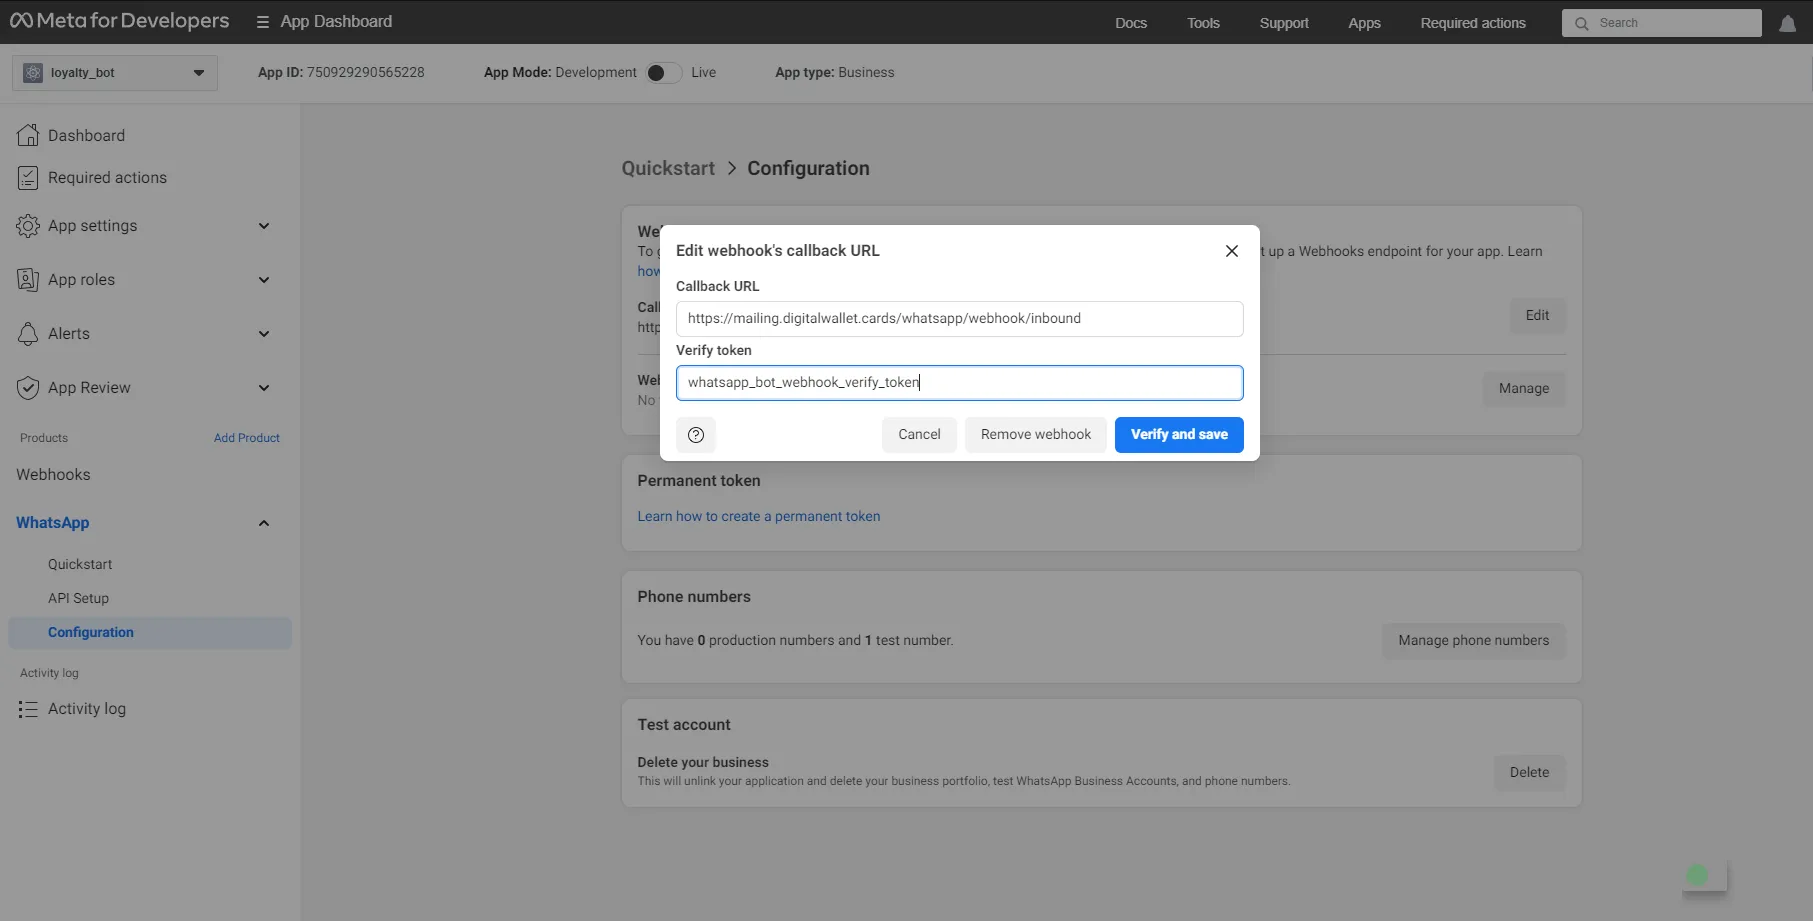Open Support in the top navigation
This screenshot has width=1813, height=921.
[x=1284, y=23]
